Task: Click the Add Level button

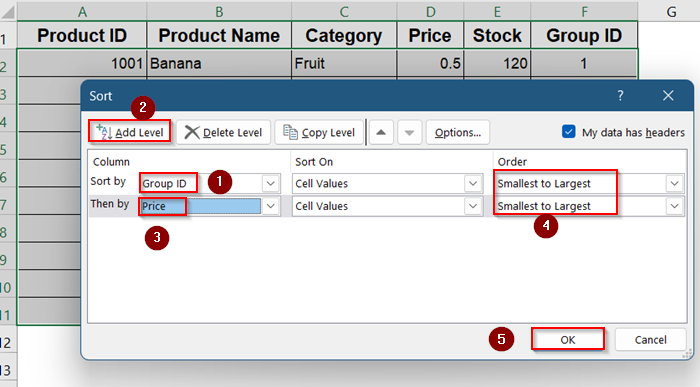Action: [129, 132]
